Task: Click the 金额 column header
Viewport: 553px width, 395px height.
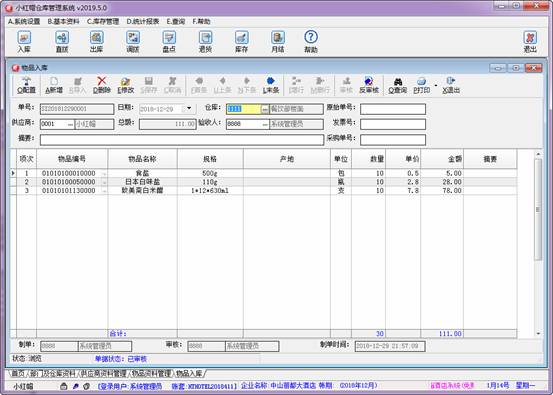Action: click(x=442, y=159)
